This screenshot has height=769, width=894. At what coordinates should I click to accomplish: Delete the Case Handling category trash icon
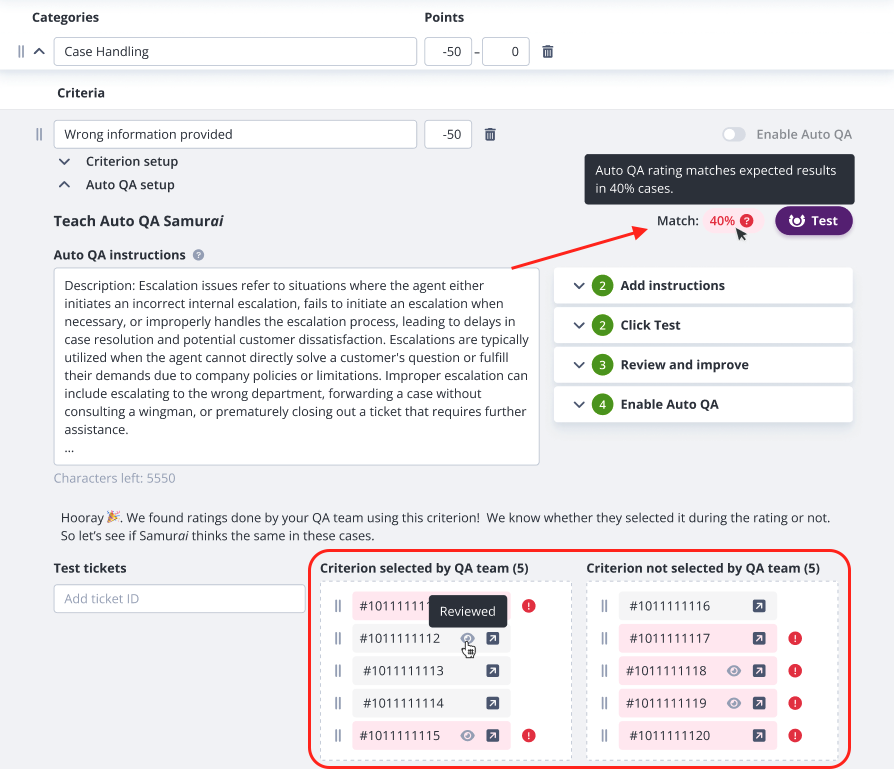548,51
